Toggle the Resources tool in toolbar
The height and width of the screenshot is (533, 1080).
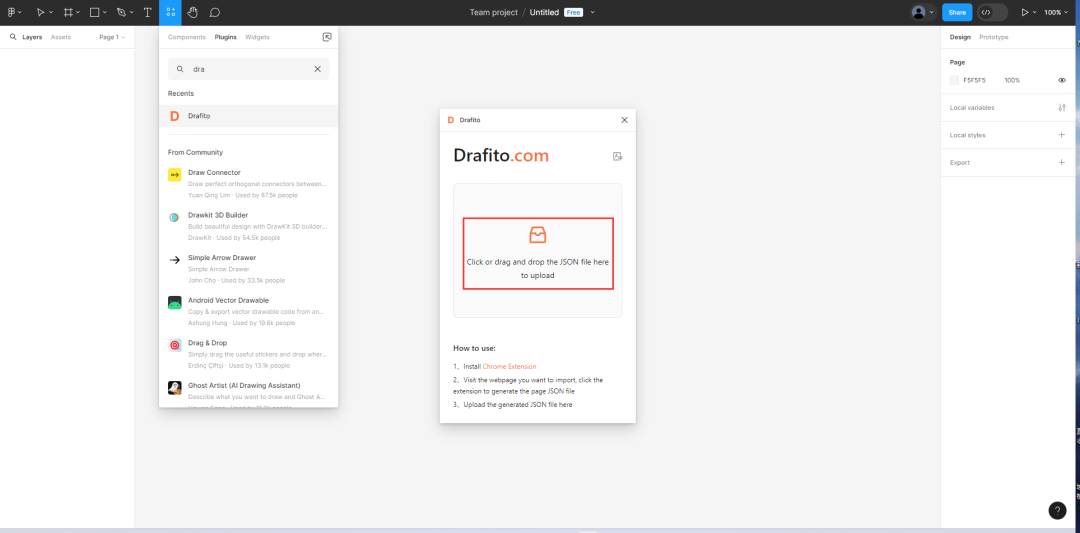[171, 12]
